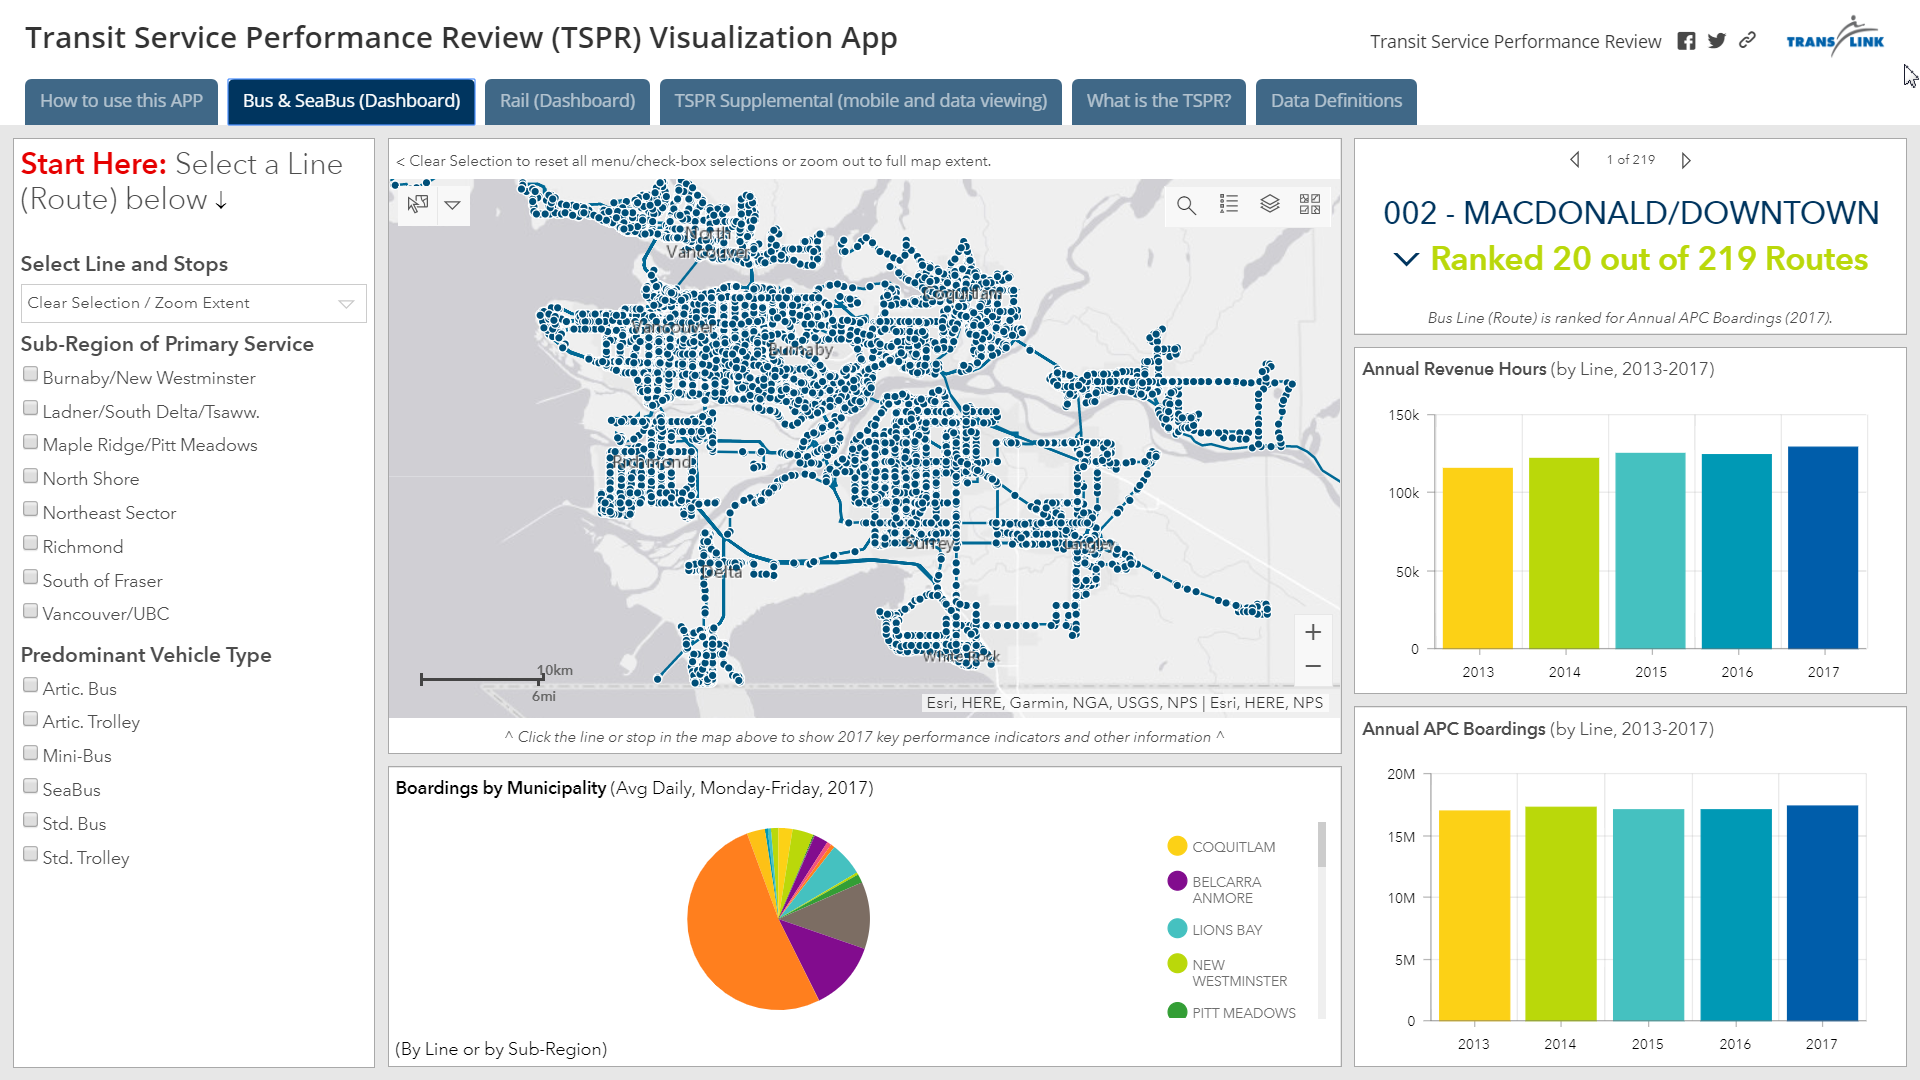Open the map legend list icon

[x=1229, y=204]
